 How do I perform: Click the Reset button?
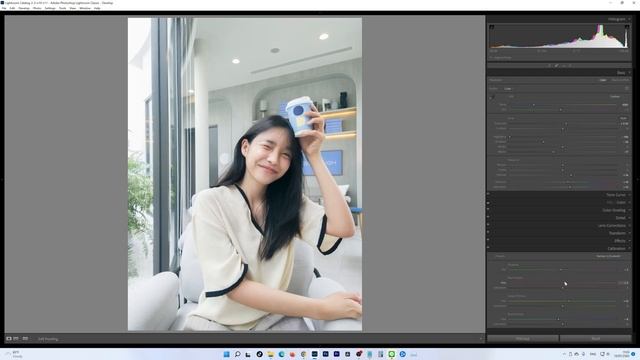pyautogui.click(x=596, y=338)
